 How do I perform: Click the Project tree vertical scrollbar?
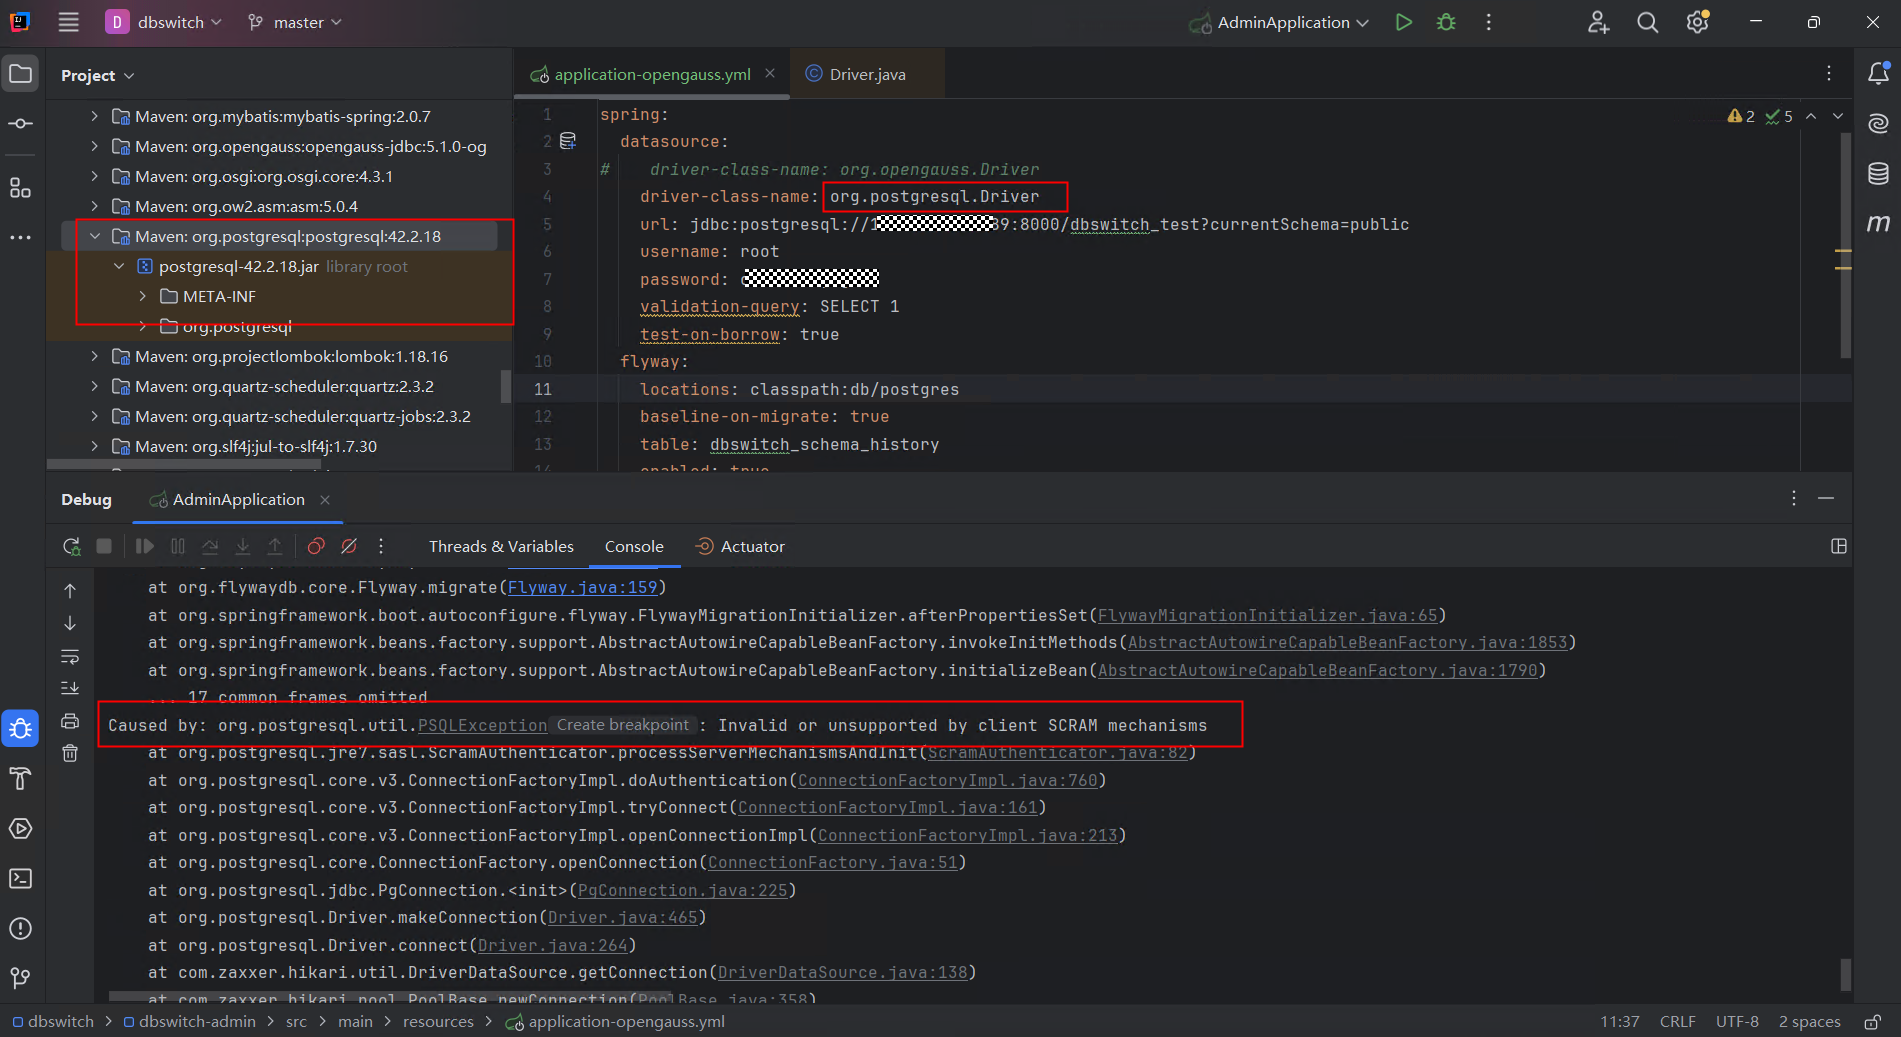(506, 387)
